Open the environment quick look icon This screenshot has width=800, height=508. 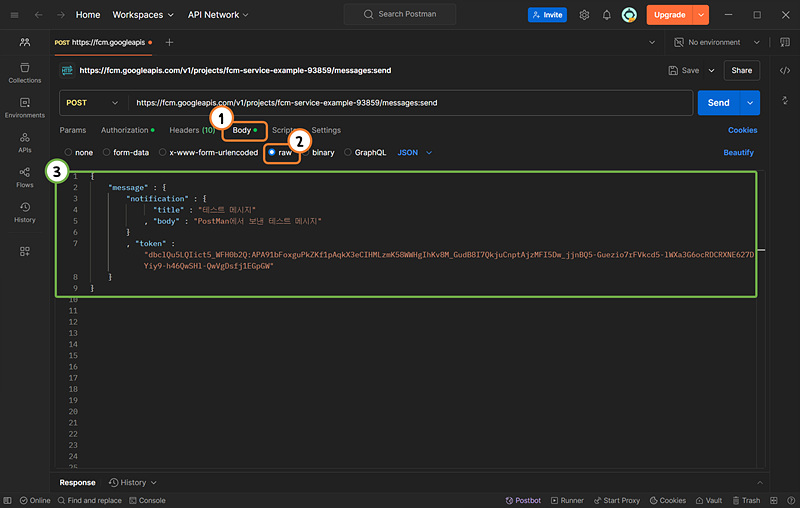[x=785, y=42]
